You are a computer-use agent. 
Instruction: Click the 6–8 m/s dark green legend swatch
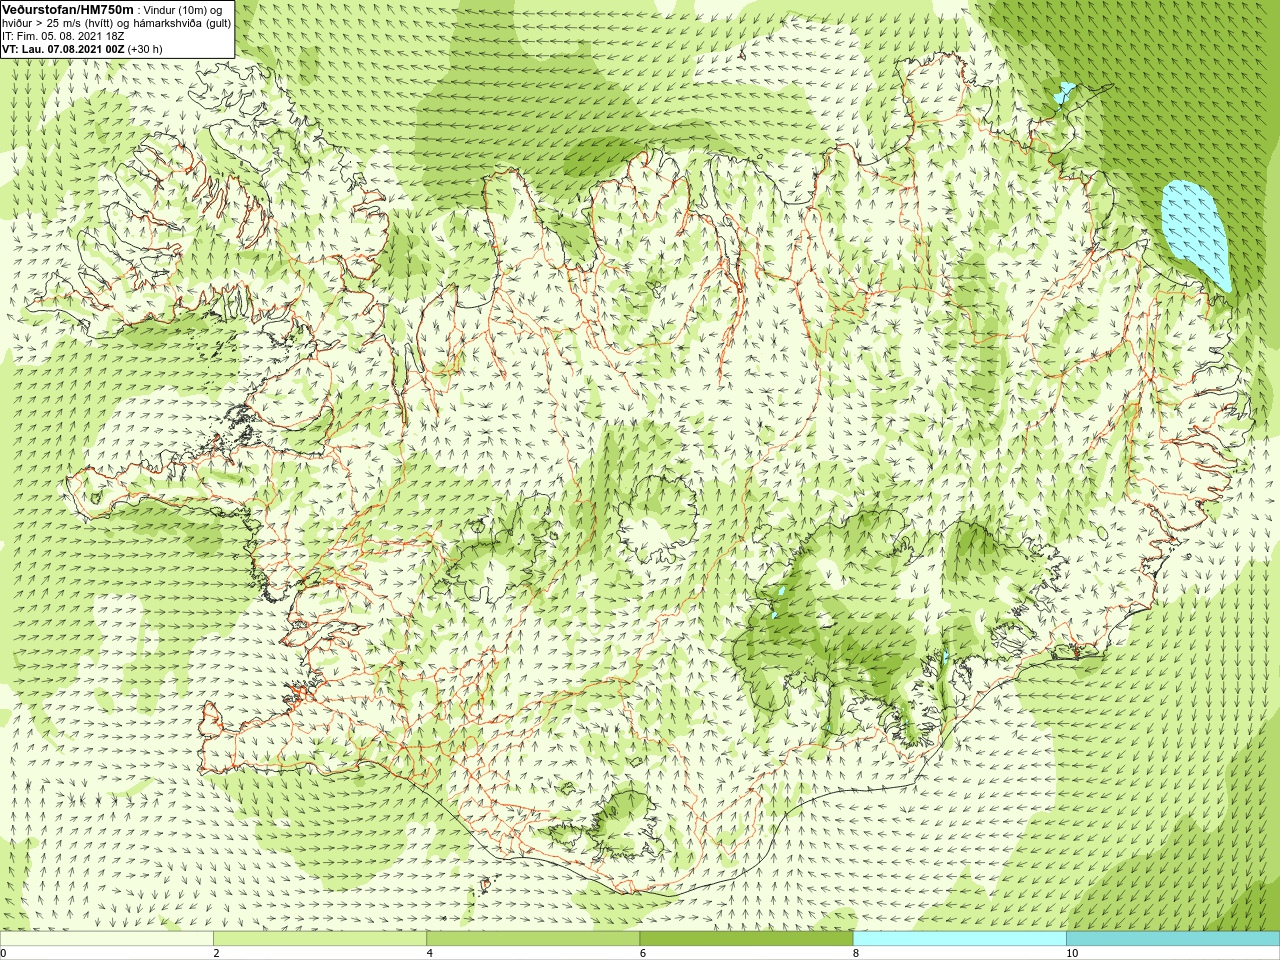tap(746, 939)
